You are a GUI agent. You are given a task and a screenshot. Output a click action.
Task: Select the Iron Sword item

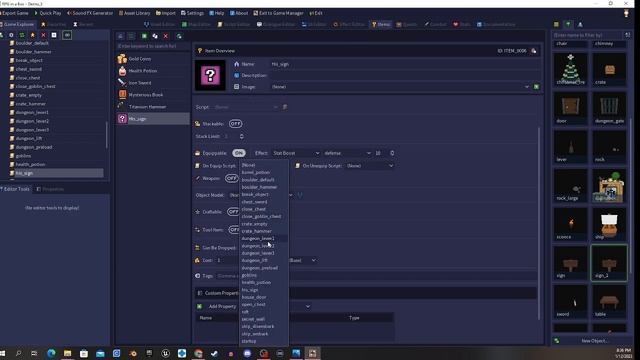[x=153, y=82]
